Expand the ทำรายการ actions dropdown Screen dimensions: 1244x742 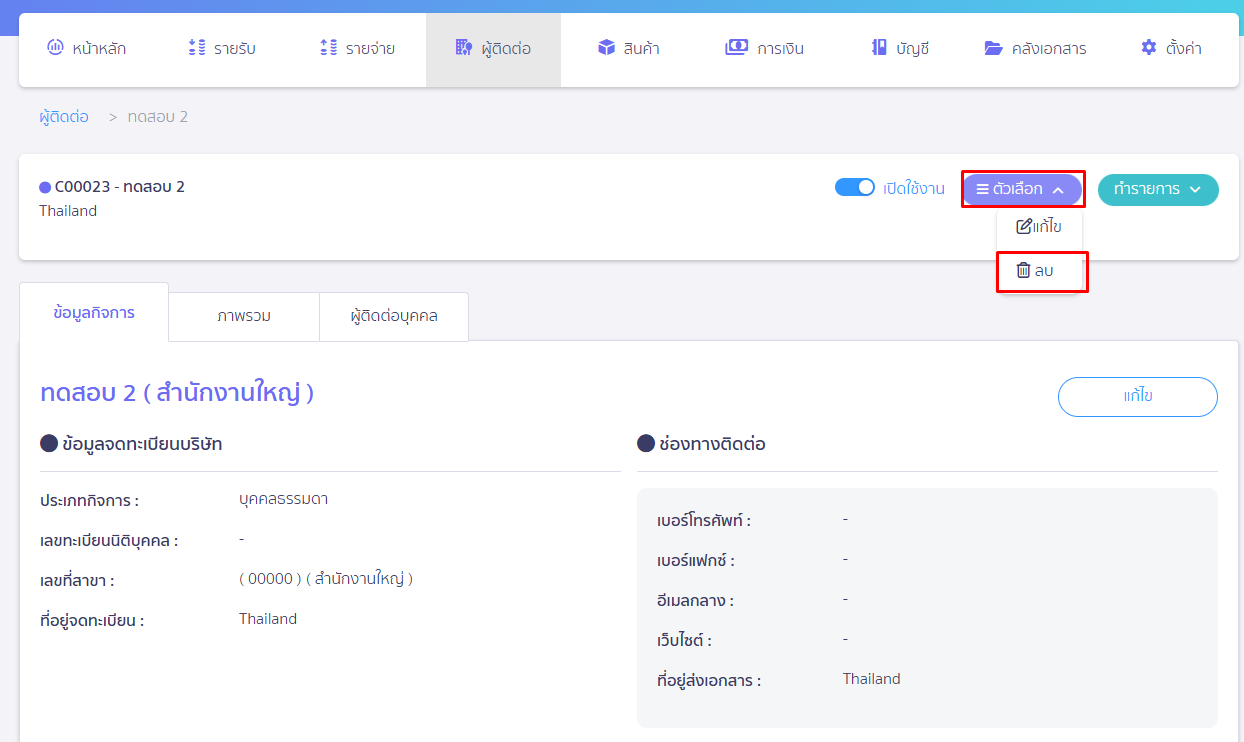pyautogui.click(x=1157, y=189)
